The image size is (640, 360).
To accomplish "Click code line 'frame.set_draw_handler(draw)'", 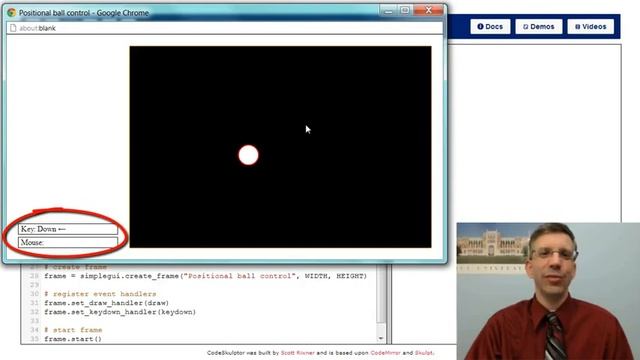I will (106, 303).
